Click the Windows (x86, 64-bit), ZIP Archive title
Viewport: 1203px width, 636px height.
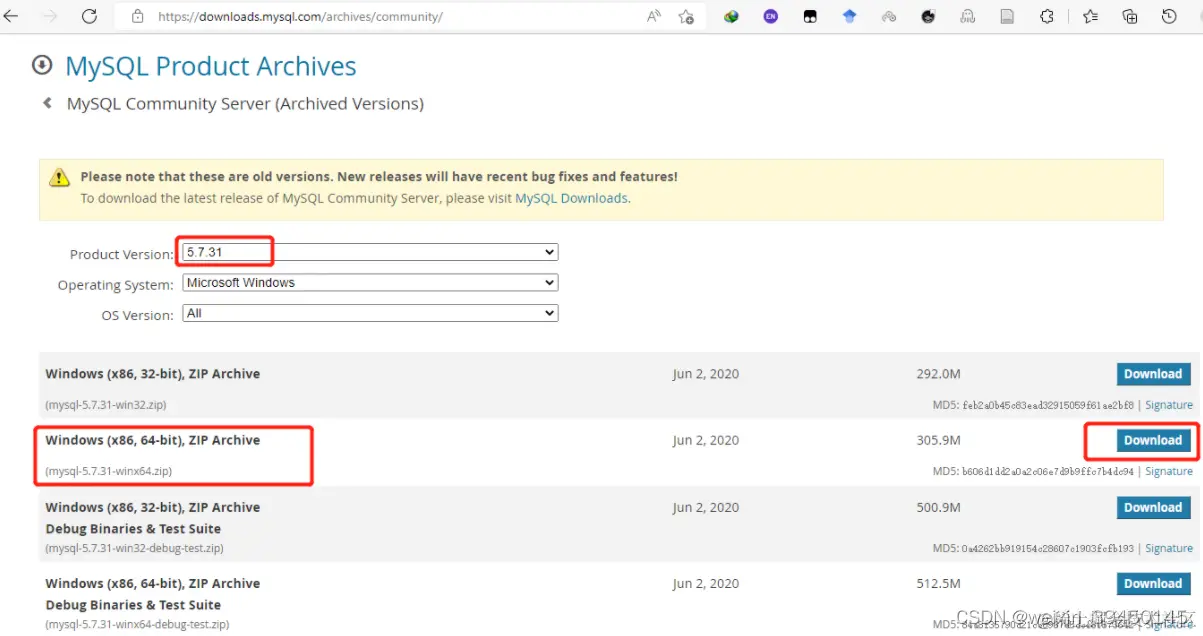point(153,440)
